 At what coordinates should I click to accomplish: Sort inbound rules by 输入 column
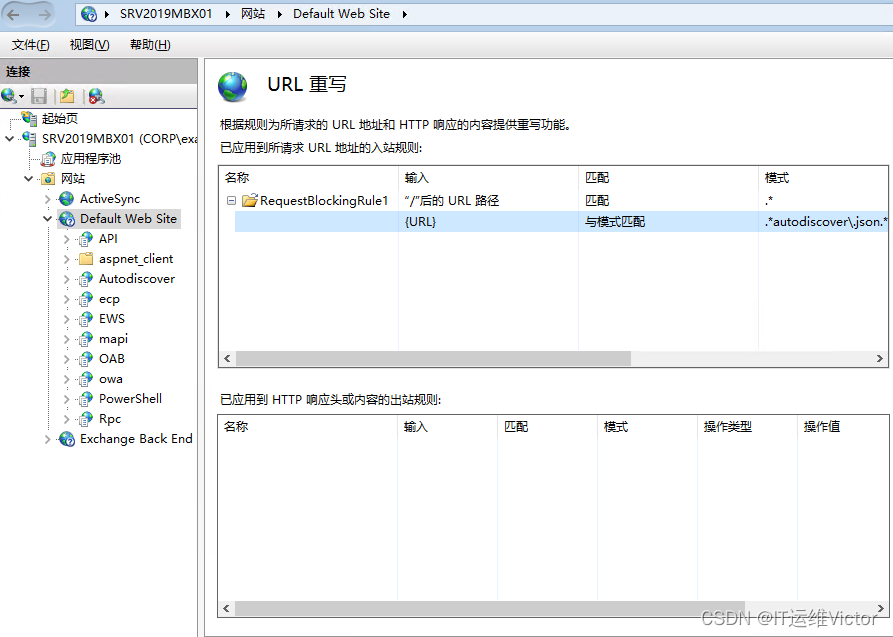click(x=488, y=178)
